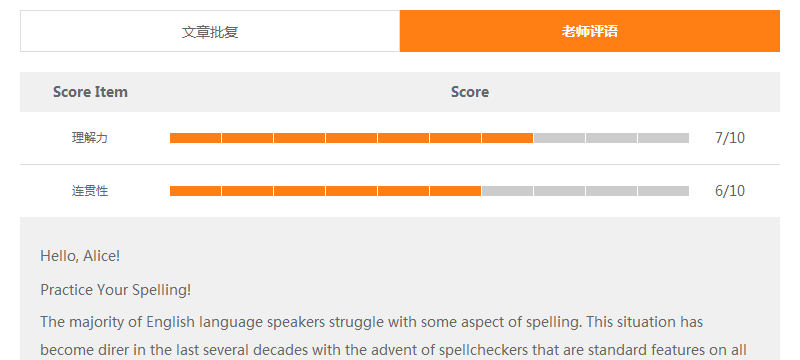The width and height of the screenshot is (800, 360).
Task: Switch to the 文章批复 tab
Action: pos(210,31)
